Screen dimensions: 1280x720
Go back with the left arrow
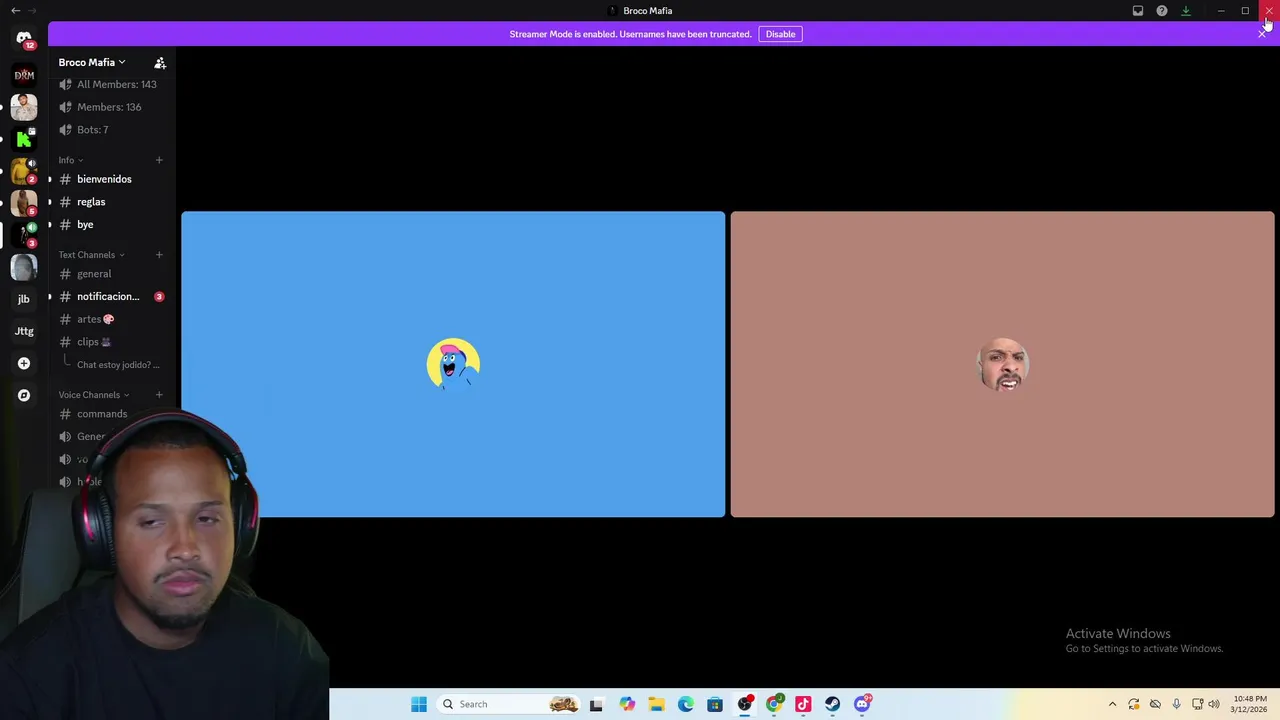click(15, 11)
